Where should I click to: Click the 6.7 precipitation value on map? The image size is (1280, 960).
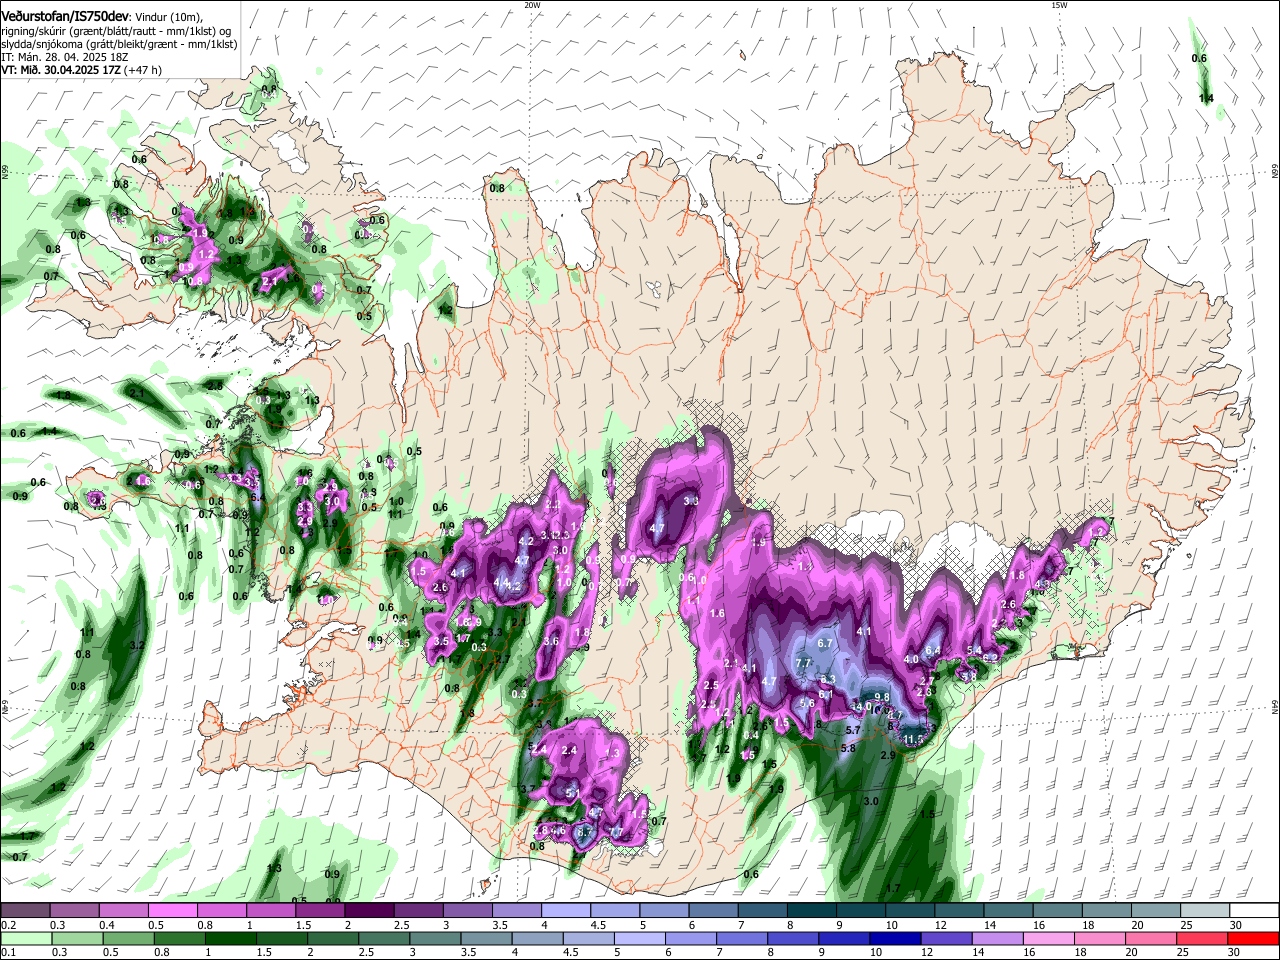(x=825, y=643)
